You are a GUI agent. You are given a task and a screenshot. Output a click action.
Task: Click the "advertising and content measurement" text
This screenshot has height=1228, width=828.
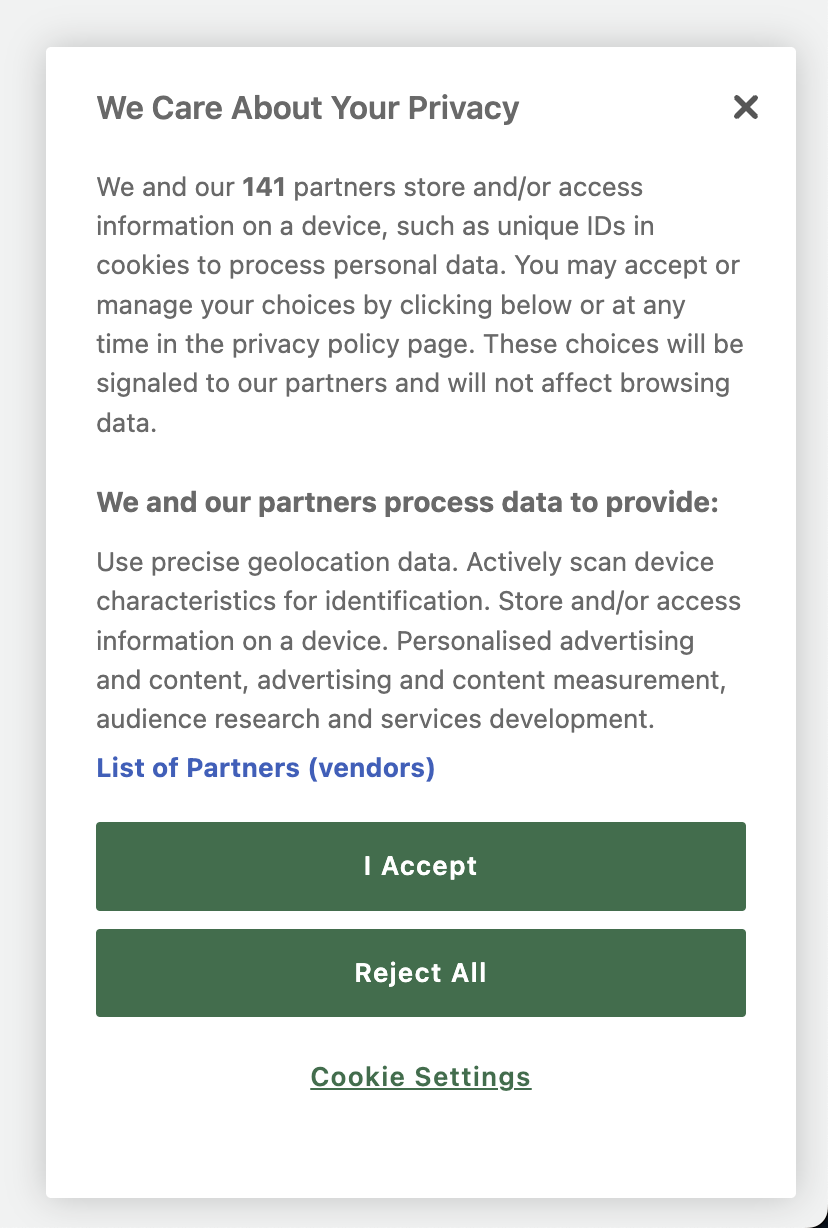(x=490, y=680)
